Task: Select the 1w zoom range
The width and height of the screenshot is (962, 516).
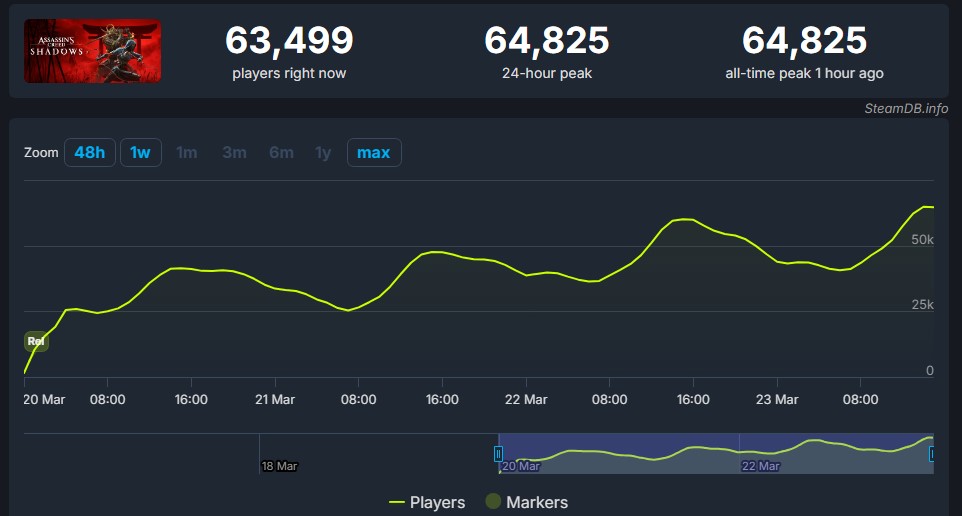Action: click(140, 152)
